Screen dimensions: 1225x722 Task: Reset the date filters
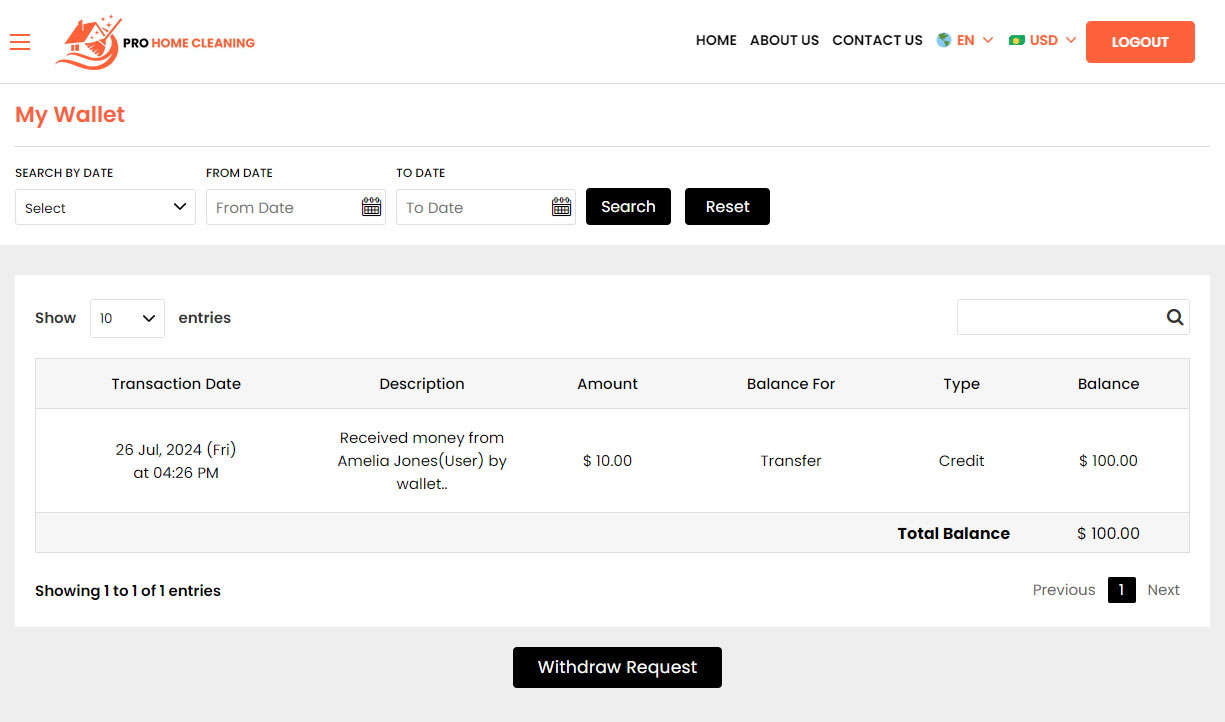click(x=727, y=207)
